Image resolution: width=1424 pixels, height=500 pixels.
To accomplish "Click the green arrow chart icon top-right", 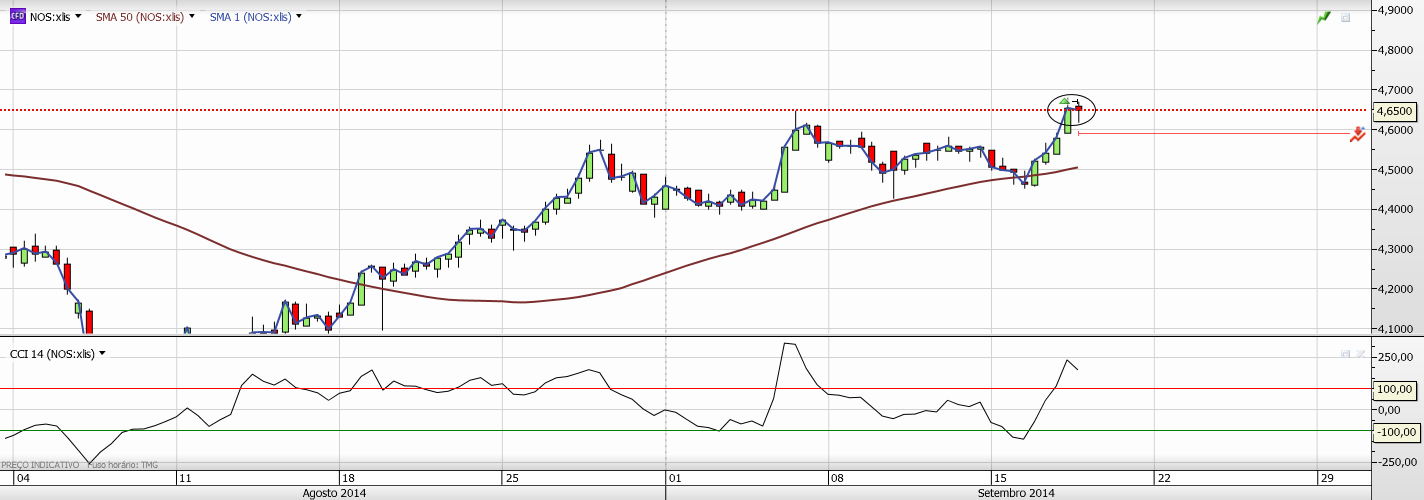I will point(1325,17).
